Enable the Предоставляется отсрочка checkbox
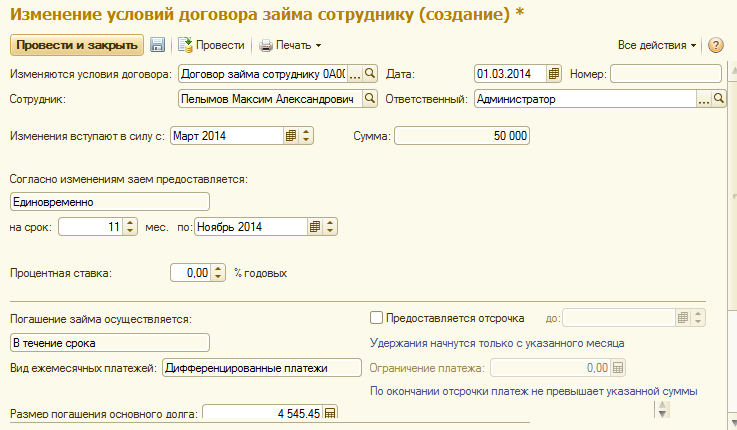This screenshot has width=737, height=430. 377,318
